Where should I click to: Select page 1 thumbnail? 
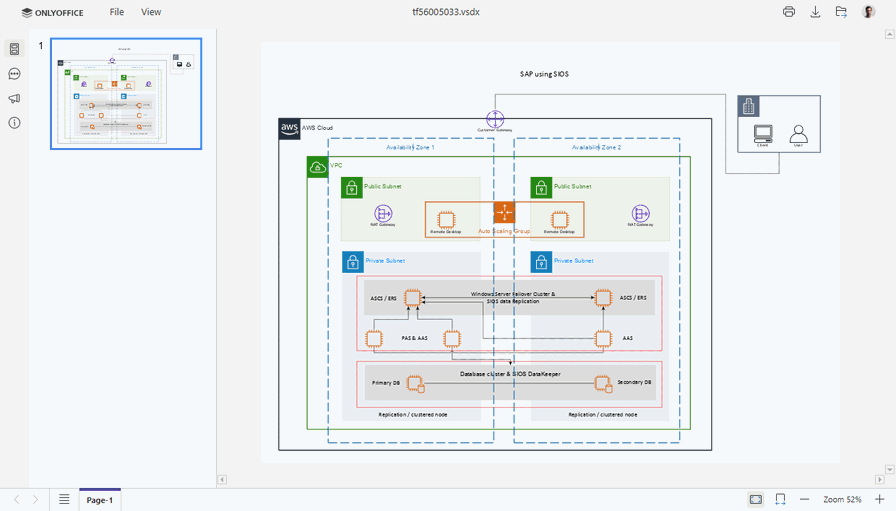(126, 94)
